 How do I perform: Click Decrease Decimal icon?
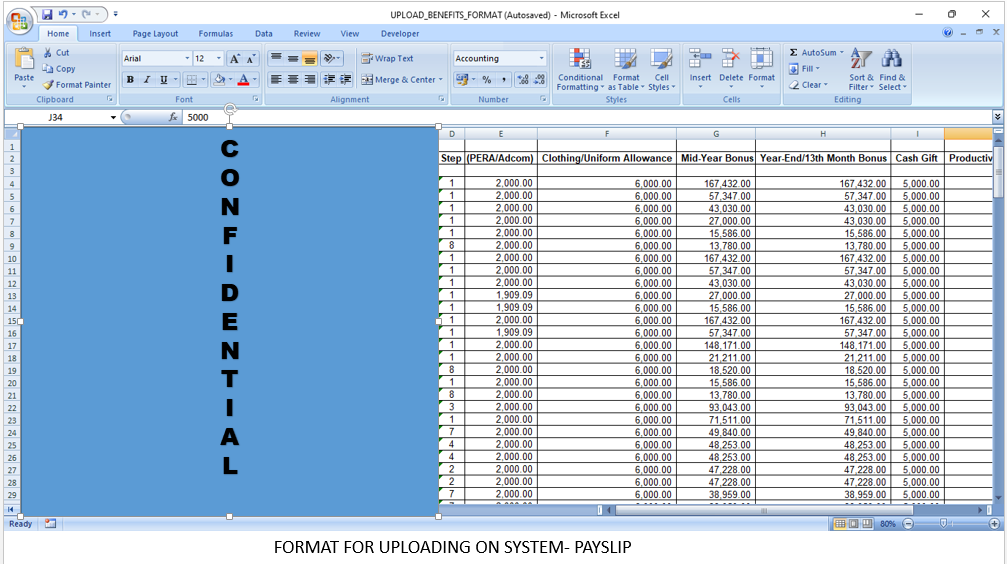(539, 80)
